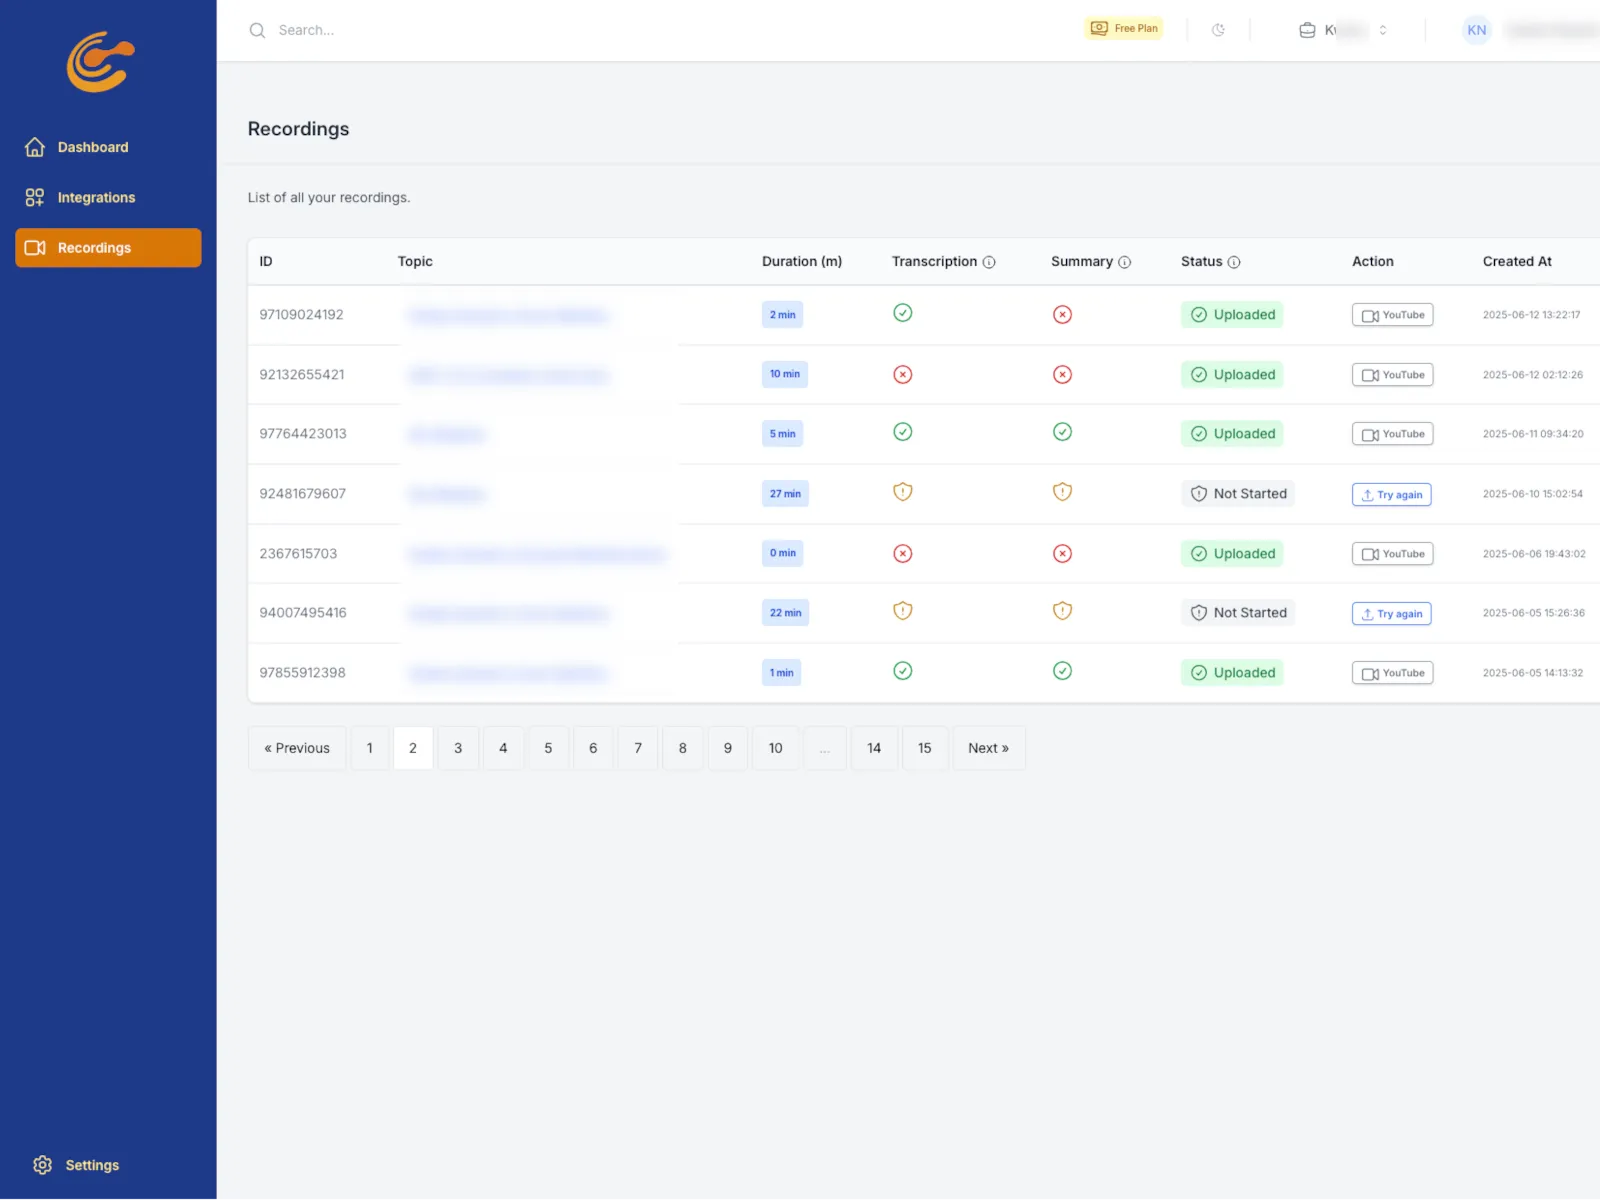1600x1200 pixels.
Task: Click the 22 min duration badge
Action: [x=785, y=613]
